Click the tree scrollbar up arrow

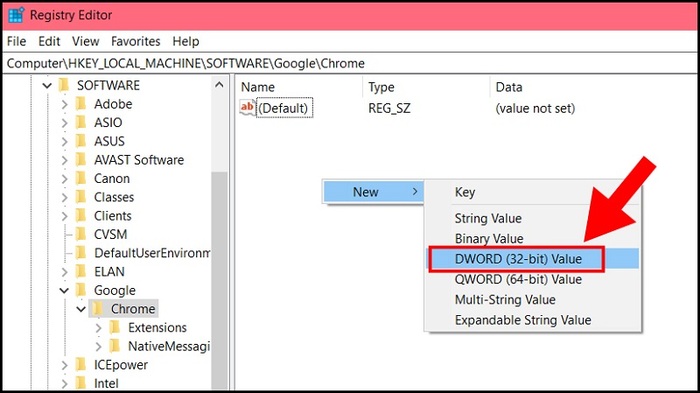click(219, 85)
